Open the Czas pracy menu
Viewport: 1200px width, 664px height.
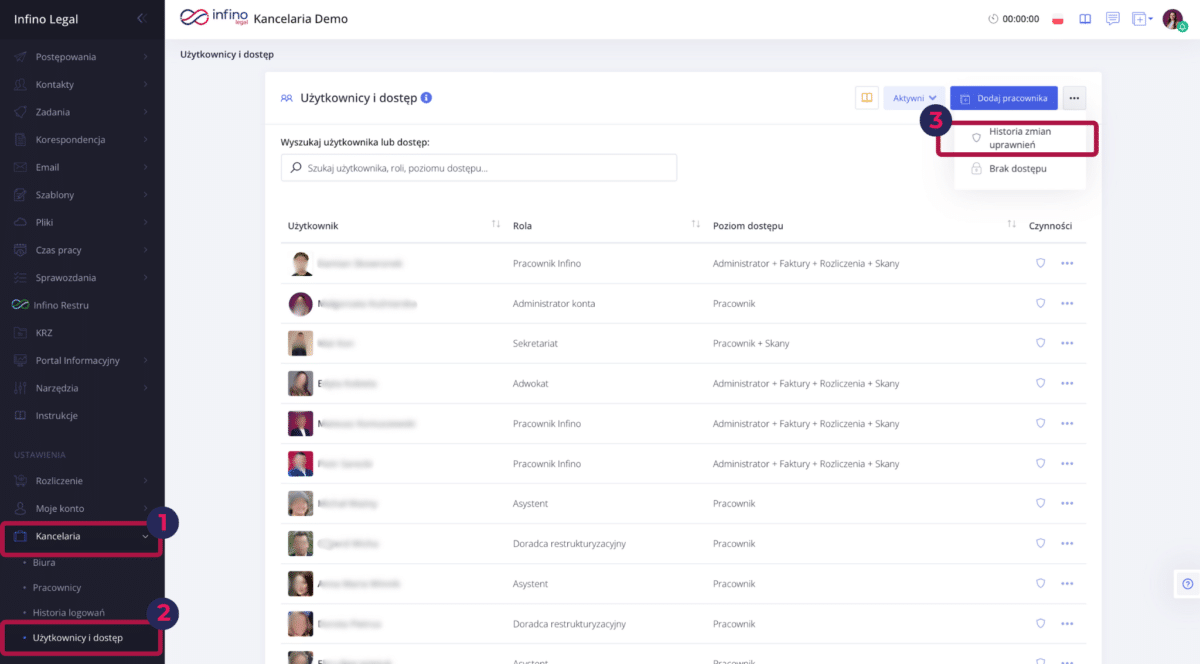coord(82,250)
